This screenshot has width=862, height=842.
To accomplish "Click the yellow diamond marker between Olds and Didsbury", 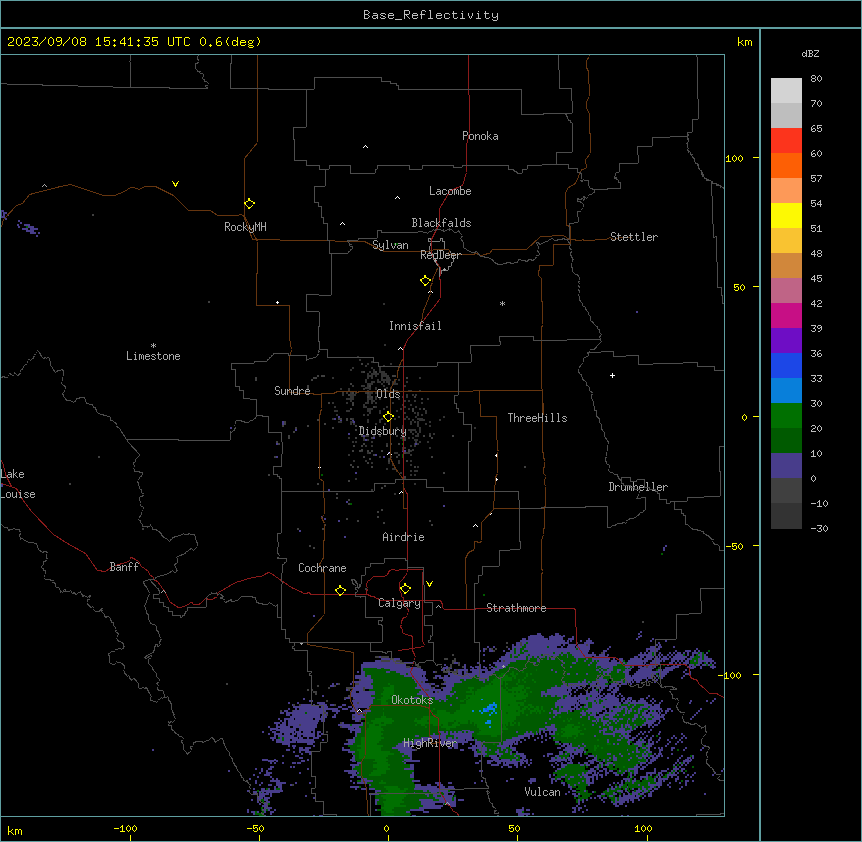I will click(x=388, y=417).
